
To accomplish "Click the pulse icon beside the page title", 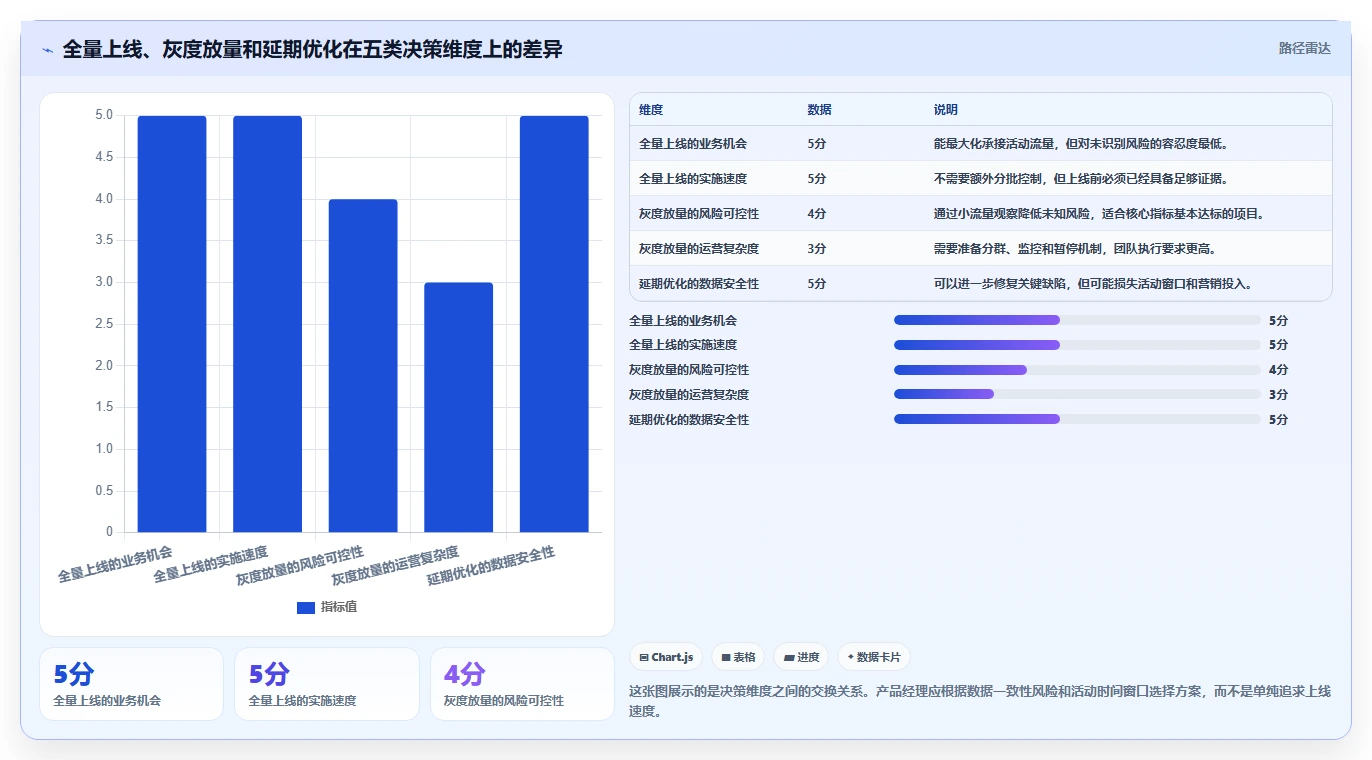I will coord(47,50).
